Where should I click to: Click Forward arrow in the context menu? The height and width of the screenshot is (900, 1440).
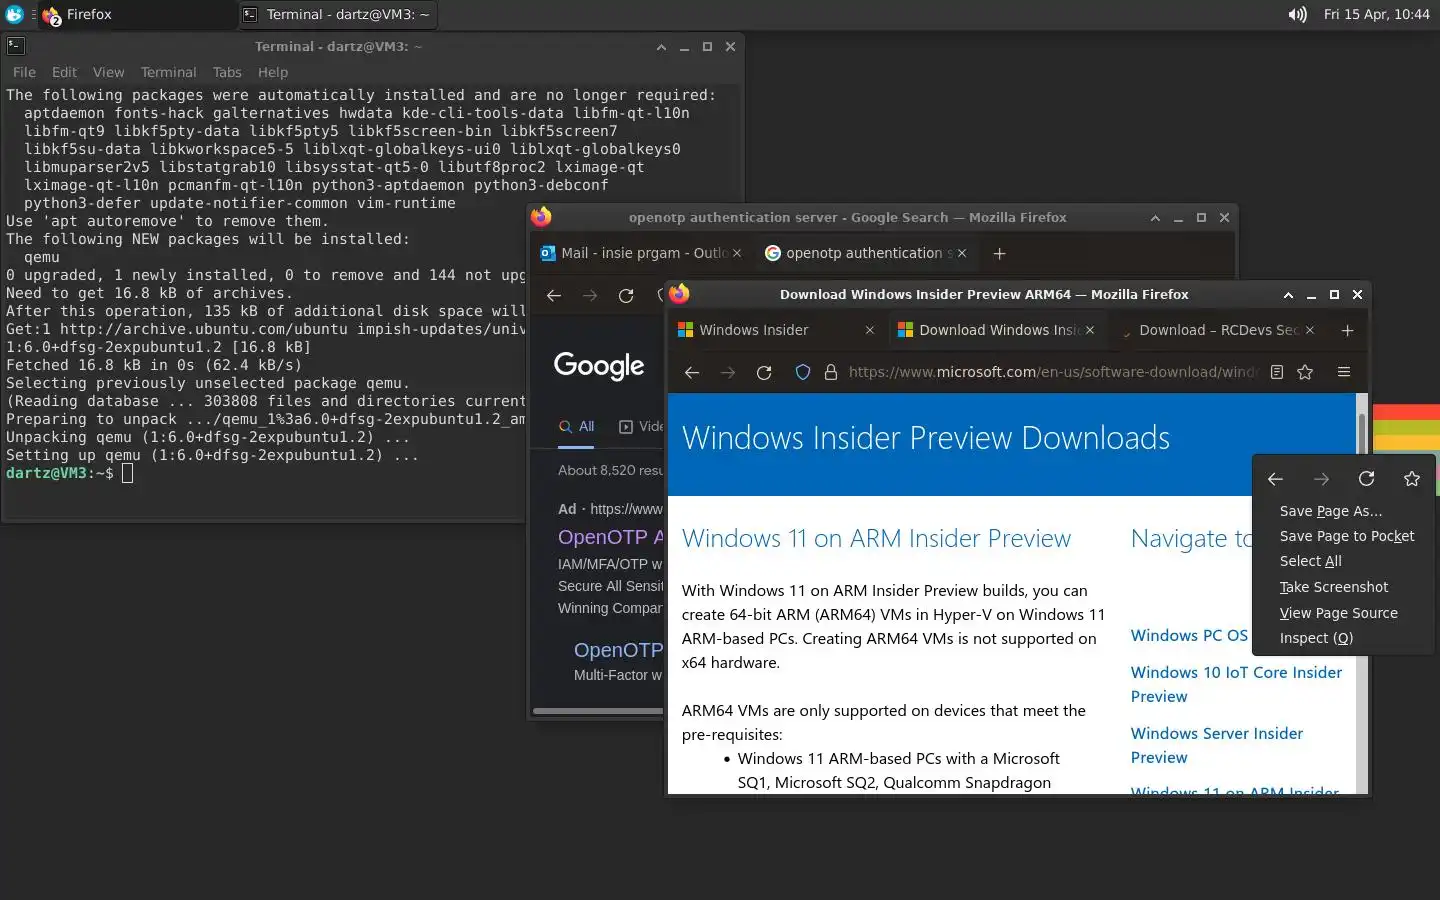coord(1321,479)
